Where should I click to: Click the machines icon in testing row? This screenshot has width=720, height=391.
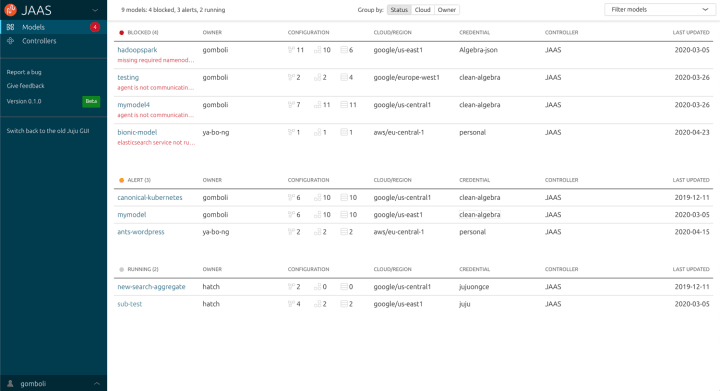[344, 77]
